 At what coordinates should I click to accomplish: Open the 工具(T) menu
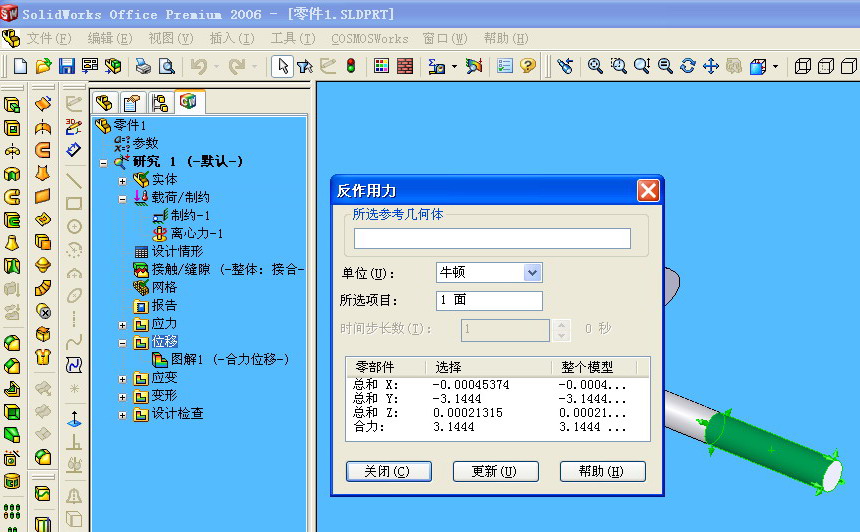(293, 38)
